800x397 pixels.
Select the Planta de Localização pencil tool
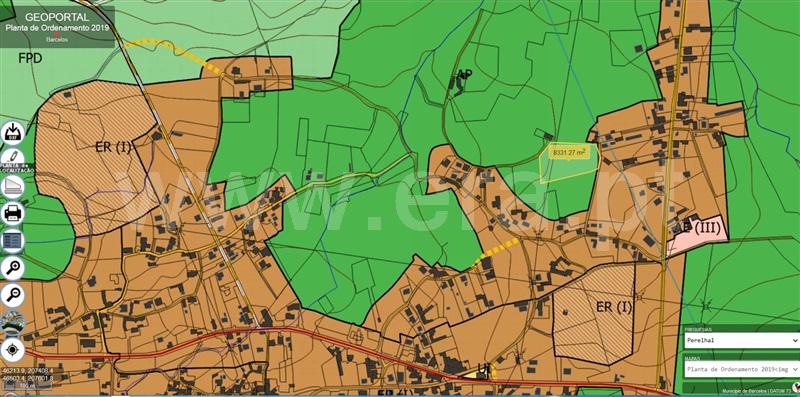12,160
